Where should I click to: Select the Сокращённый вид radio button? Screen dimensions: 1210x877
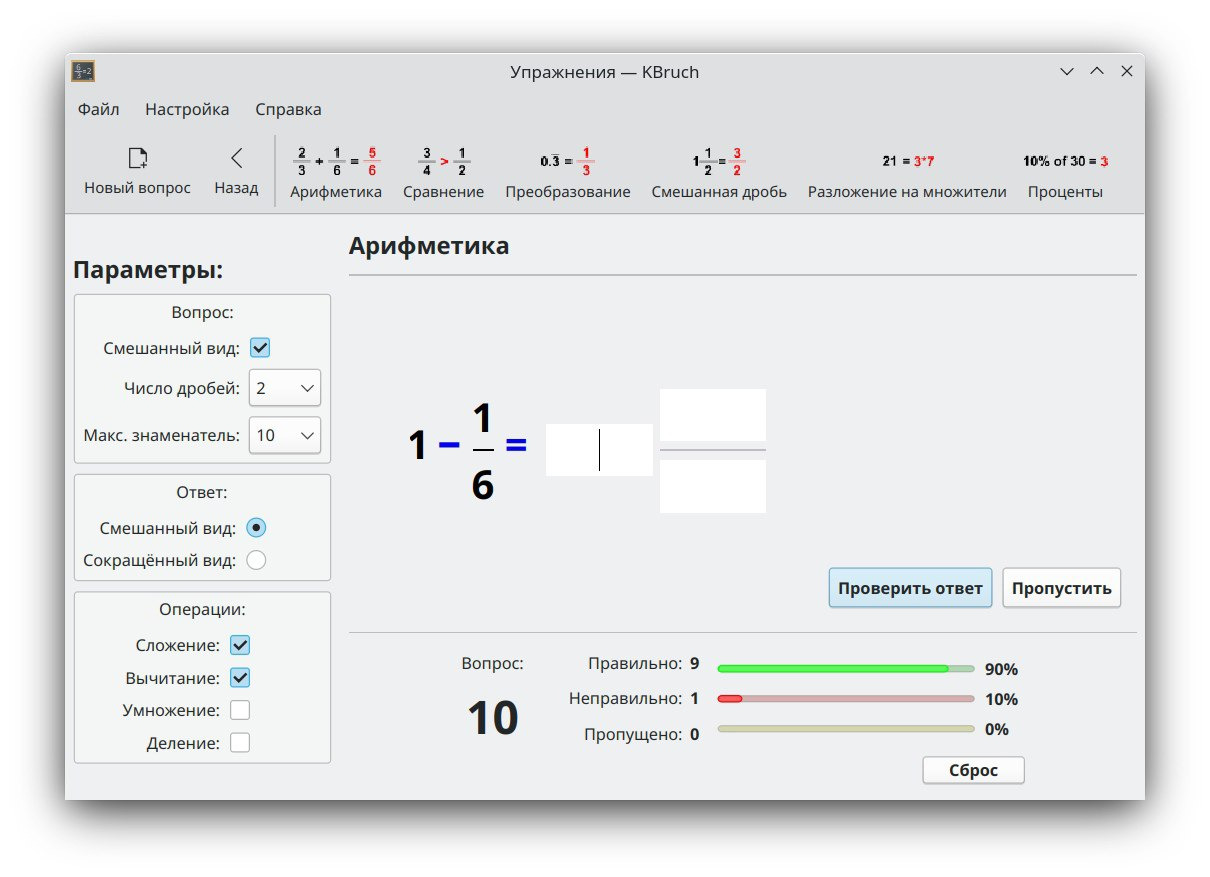(256, 560)
